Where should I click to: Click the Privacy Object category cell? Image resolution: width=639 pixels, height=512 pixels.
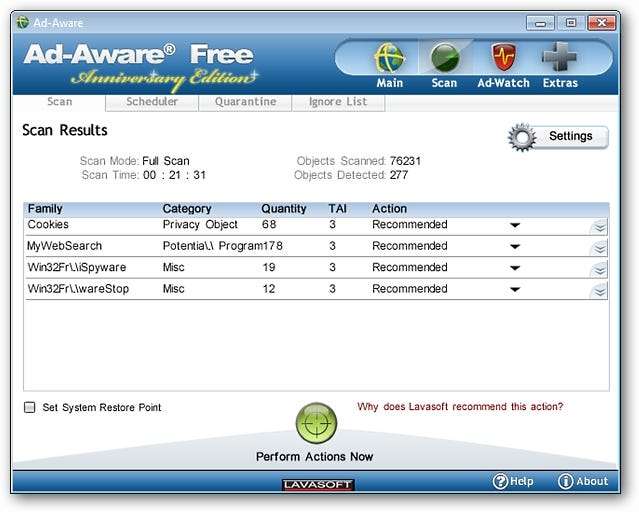(200, 225)
